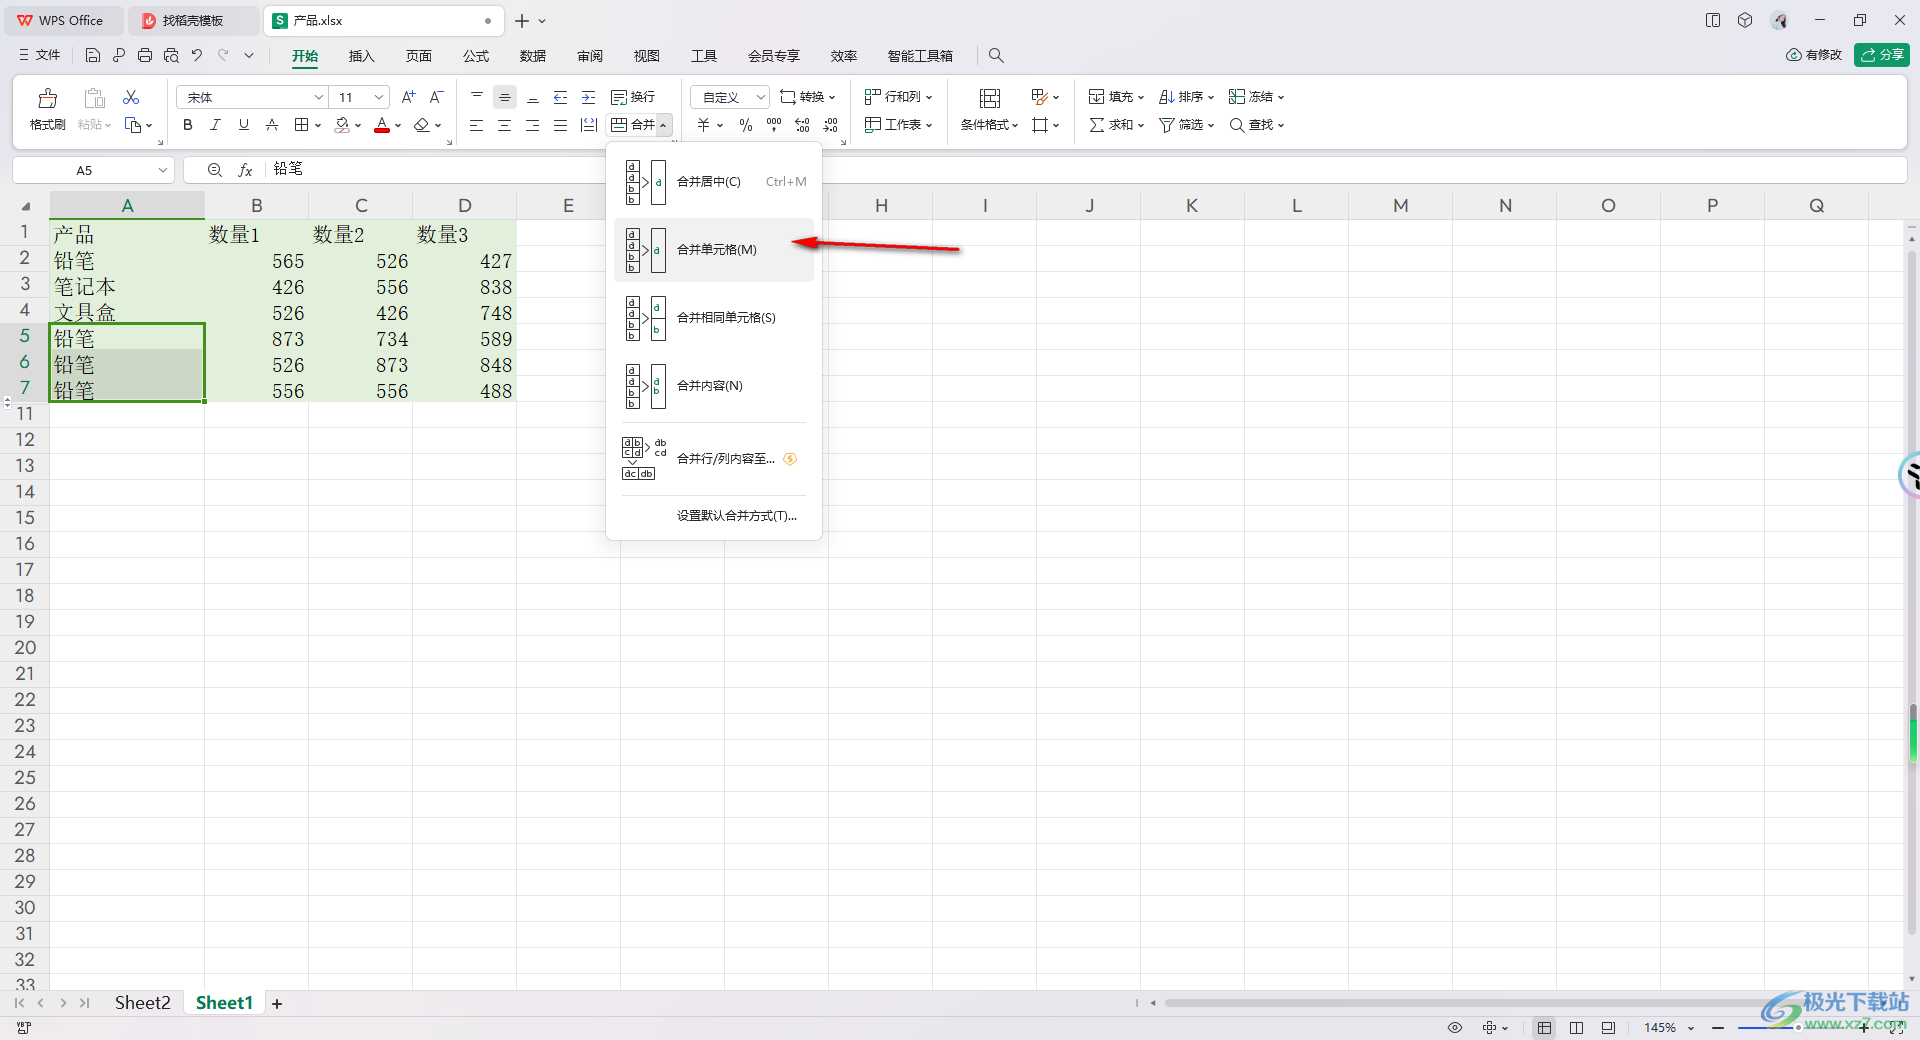Toggle Italic formatting

[215, 125]
